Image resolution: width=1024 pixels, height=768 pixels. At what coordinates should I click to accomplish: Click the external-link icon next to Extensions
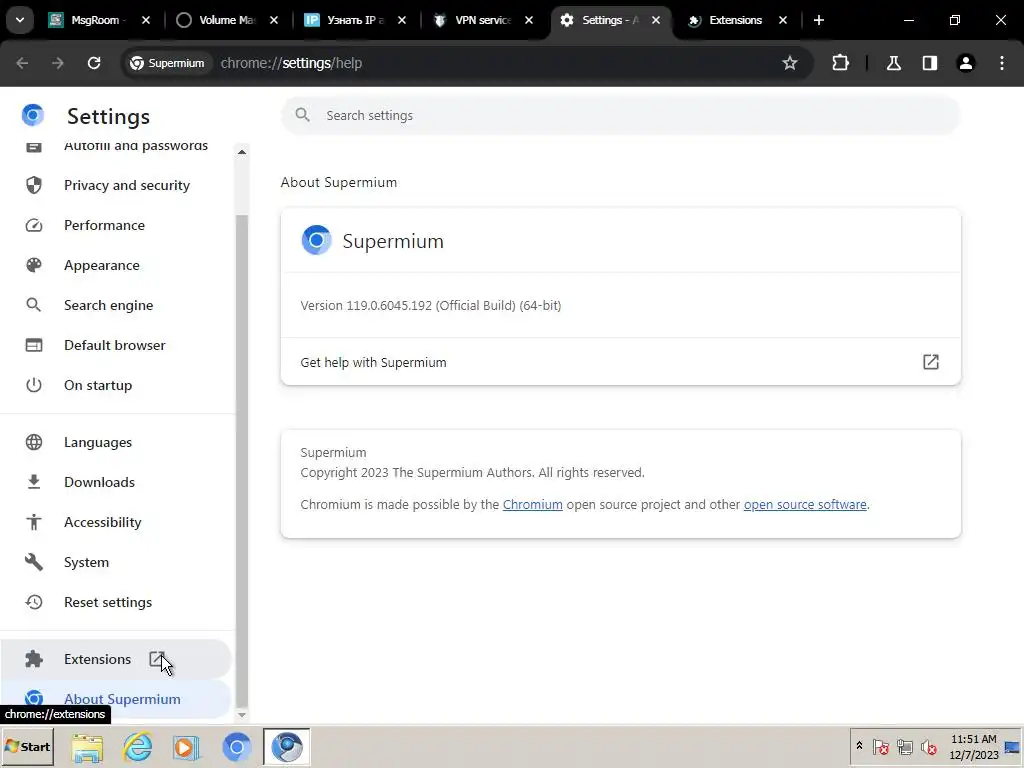[157, 659]
